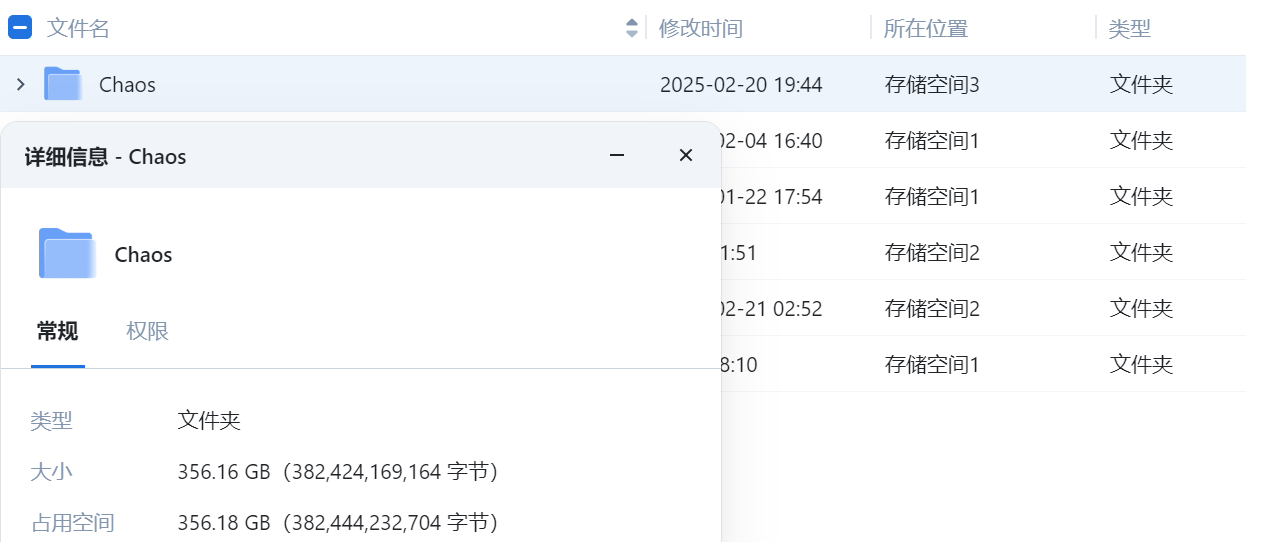Click the dialog title 详细信息 - Chaos
1264x542 pixels.
click(x=105, y=156)
